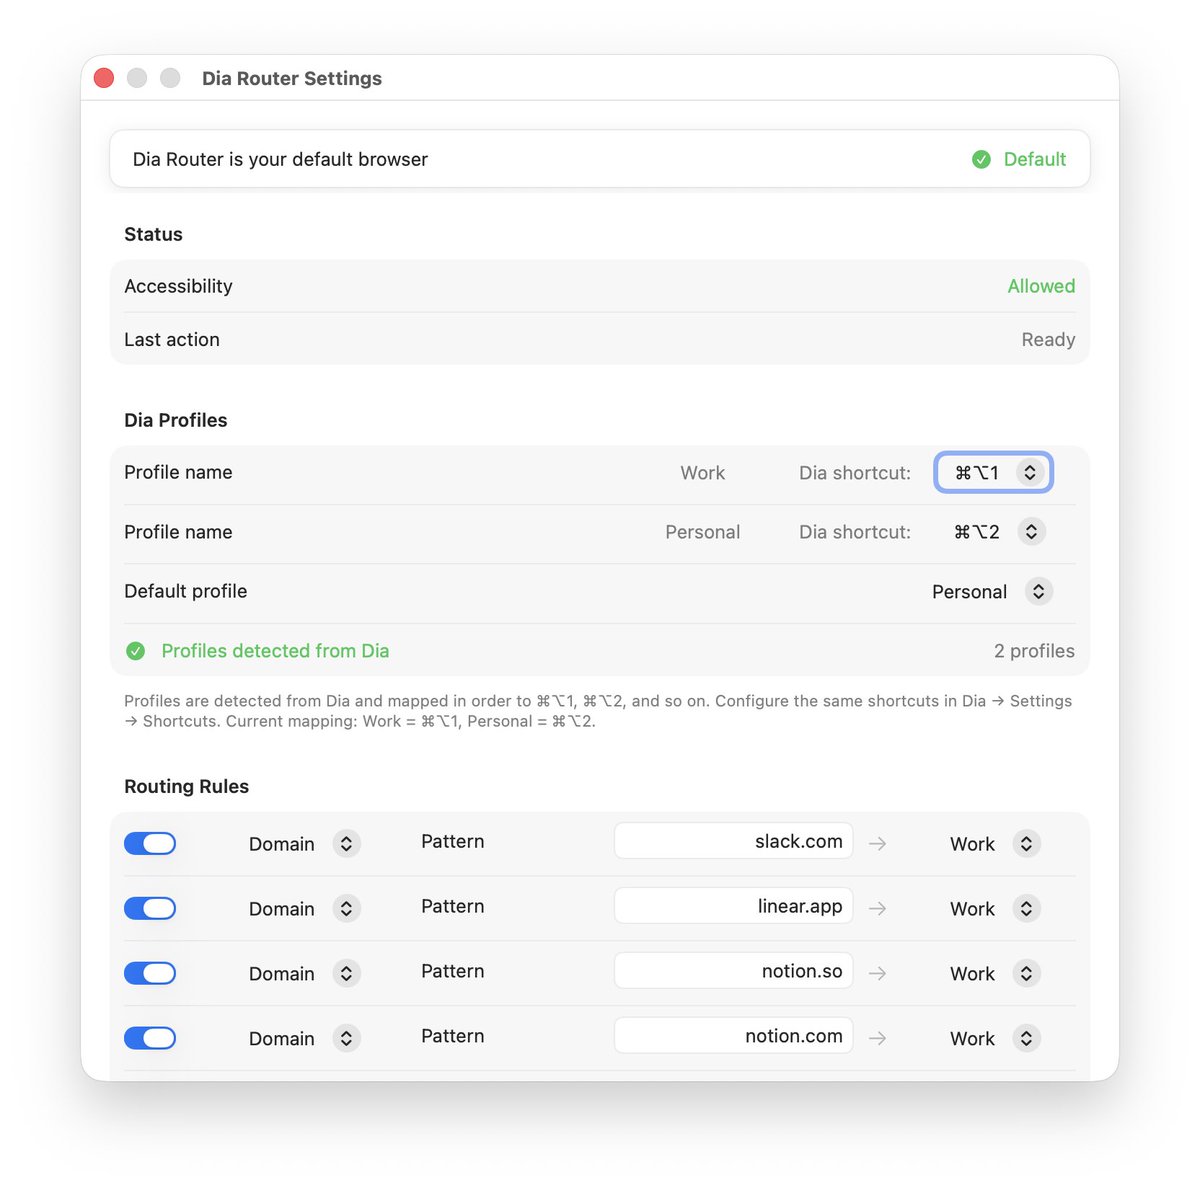Click the arrow icon after notion.com
The image size is (1200, 1188).
(877, 1039)
